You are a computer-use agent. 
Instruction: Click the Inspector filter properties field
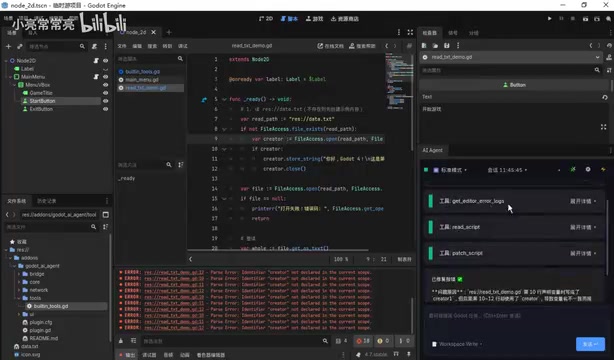click(511, 70)
